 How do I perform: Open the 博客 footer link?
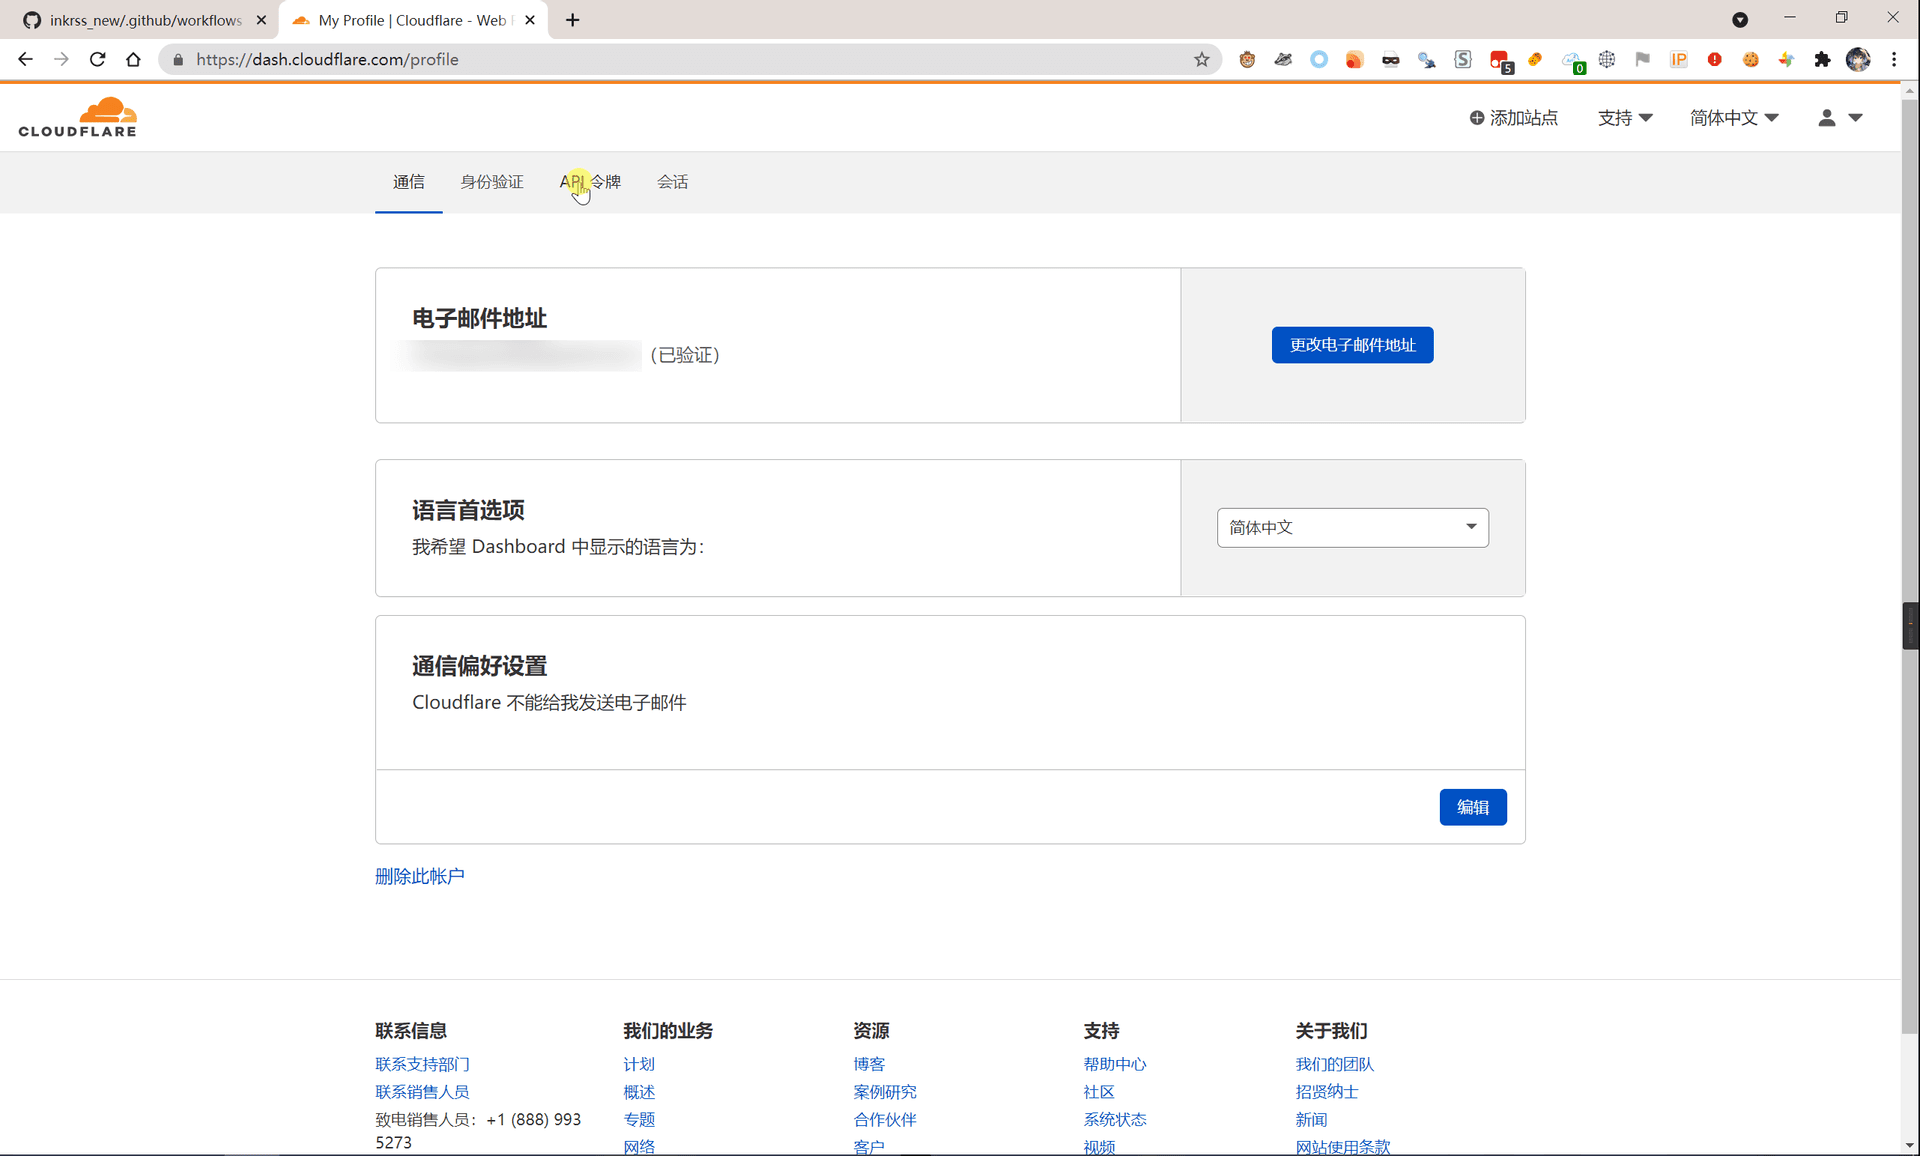869,1064
